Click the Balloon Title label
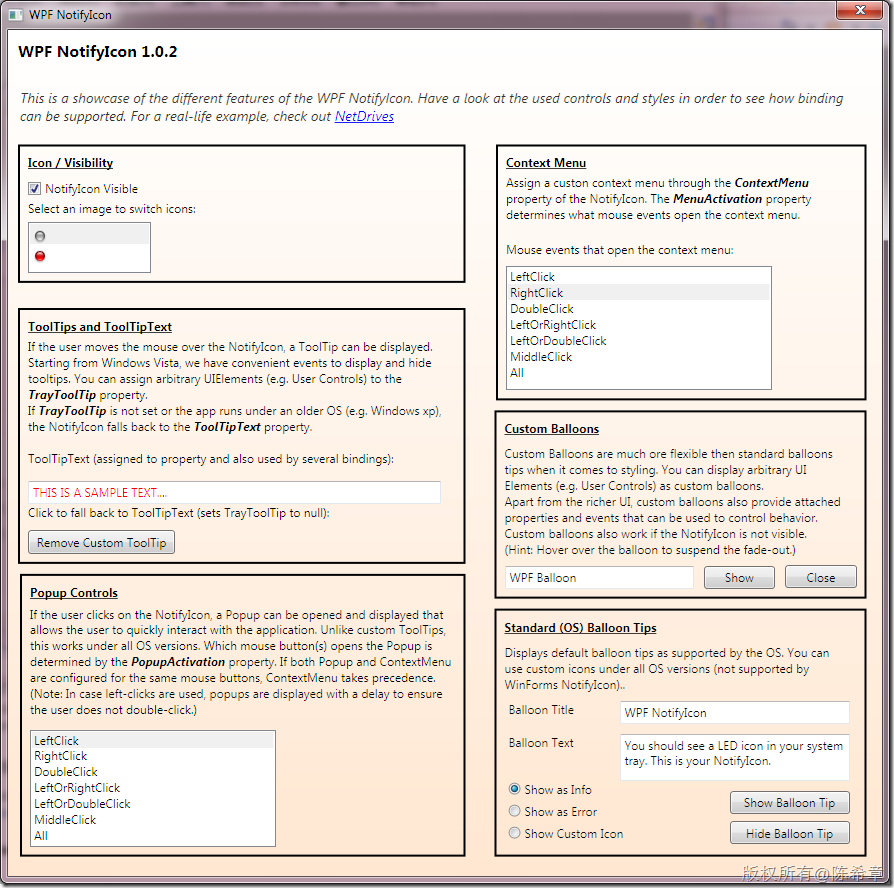The image size is (894, 888). click(x=541, y=710)
